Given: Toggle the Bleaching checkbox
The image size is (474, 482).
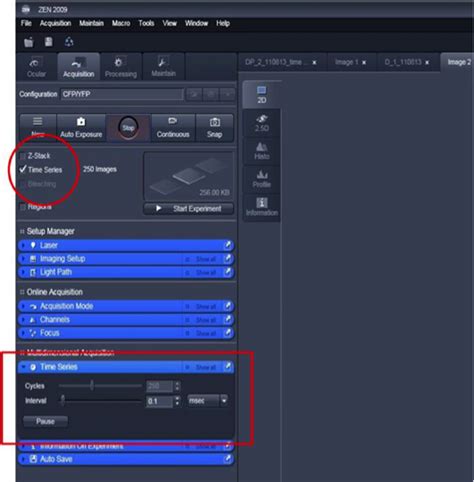Looking at the screenshot, I should 23,184.
